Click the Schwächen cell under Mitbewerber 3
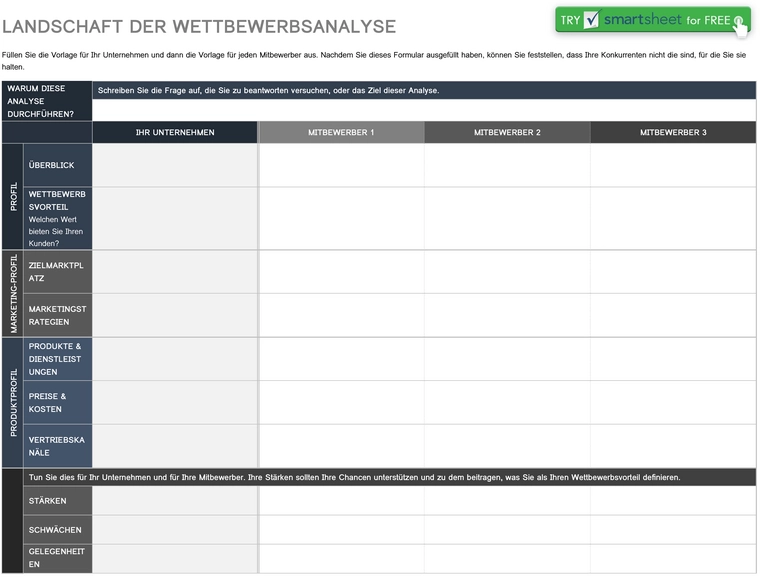The image size is (760, 577). coord(673,530)
